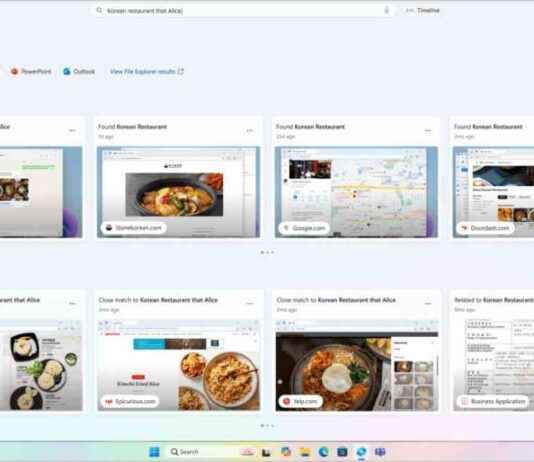The height and width of the screenshot is (462, 534).
Task: Launch Microsoft Edge from the taskbar
Action: click(x=323, y=452)
